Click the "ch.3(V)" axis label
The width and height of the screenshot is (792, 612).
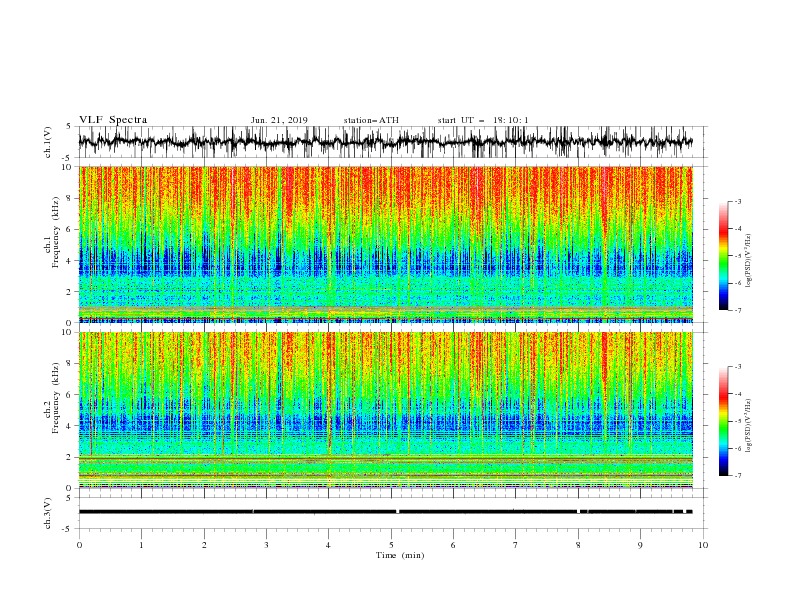(48, 513)
